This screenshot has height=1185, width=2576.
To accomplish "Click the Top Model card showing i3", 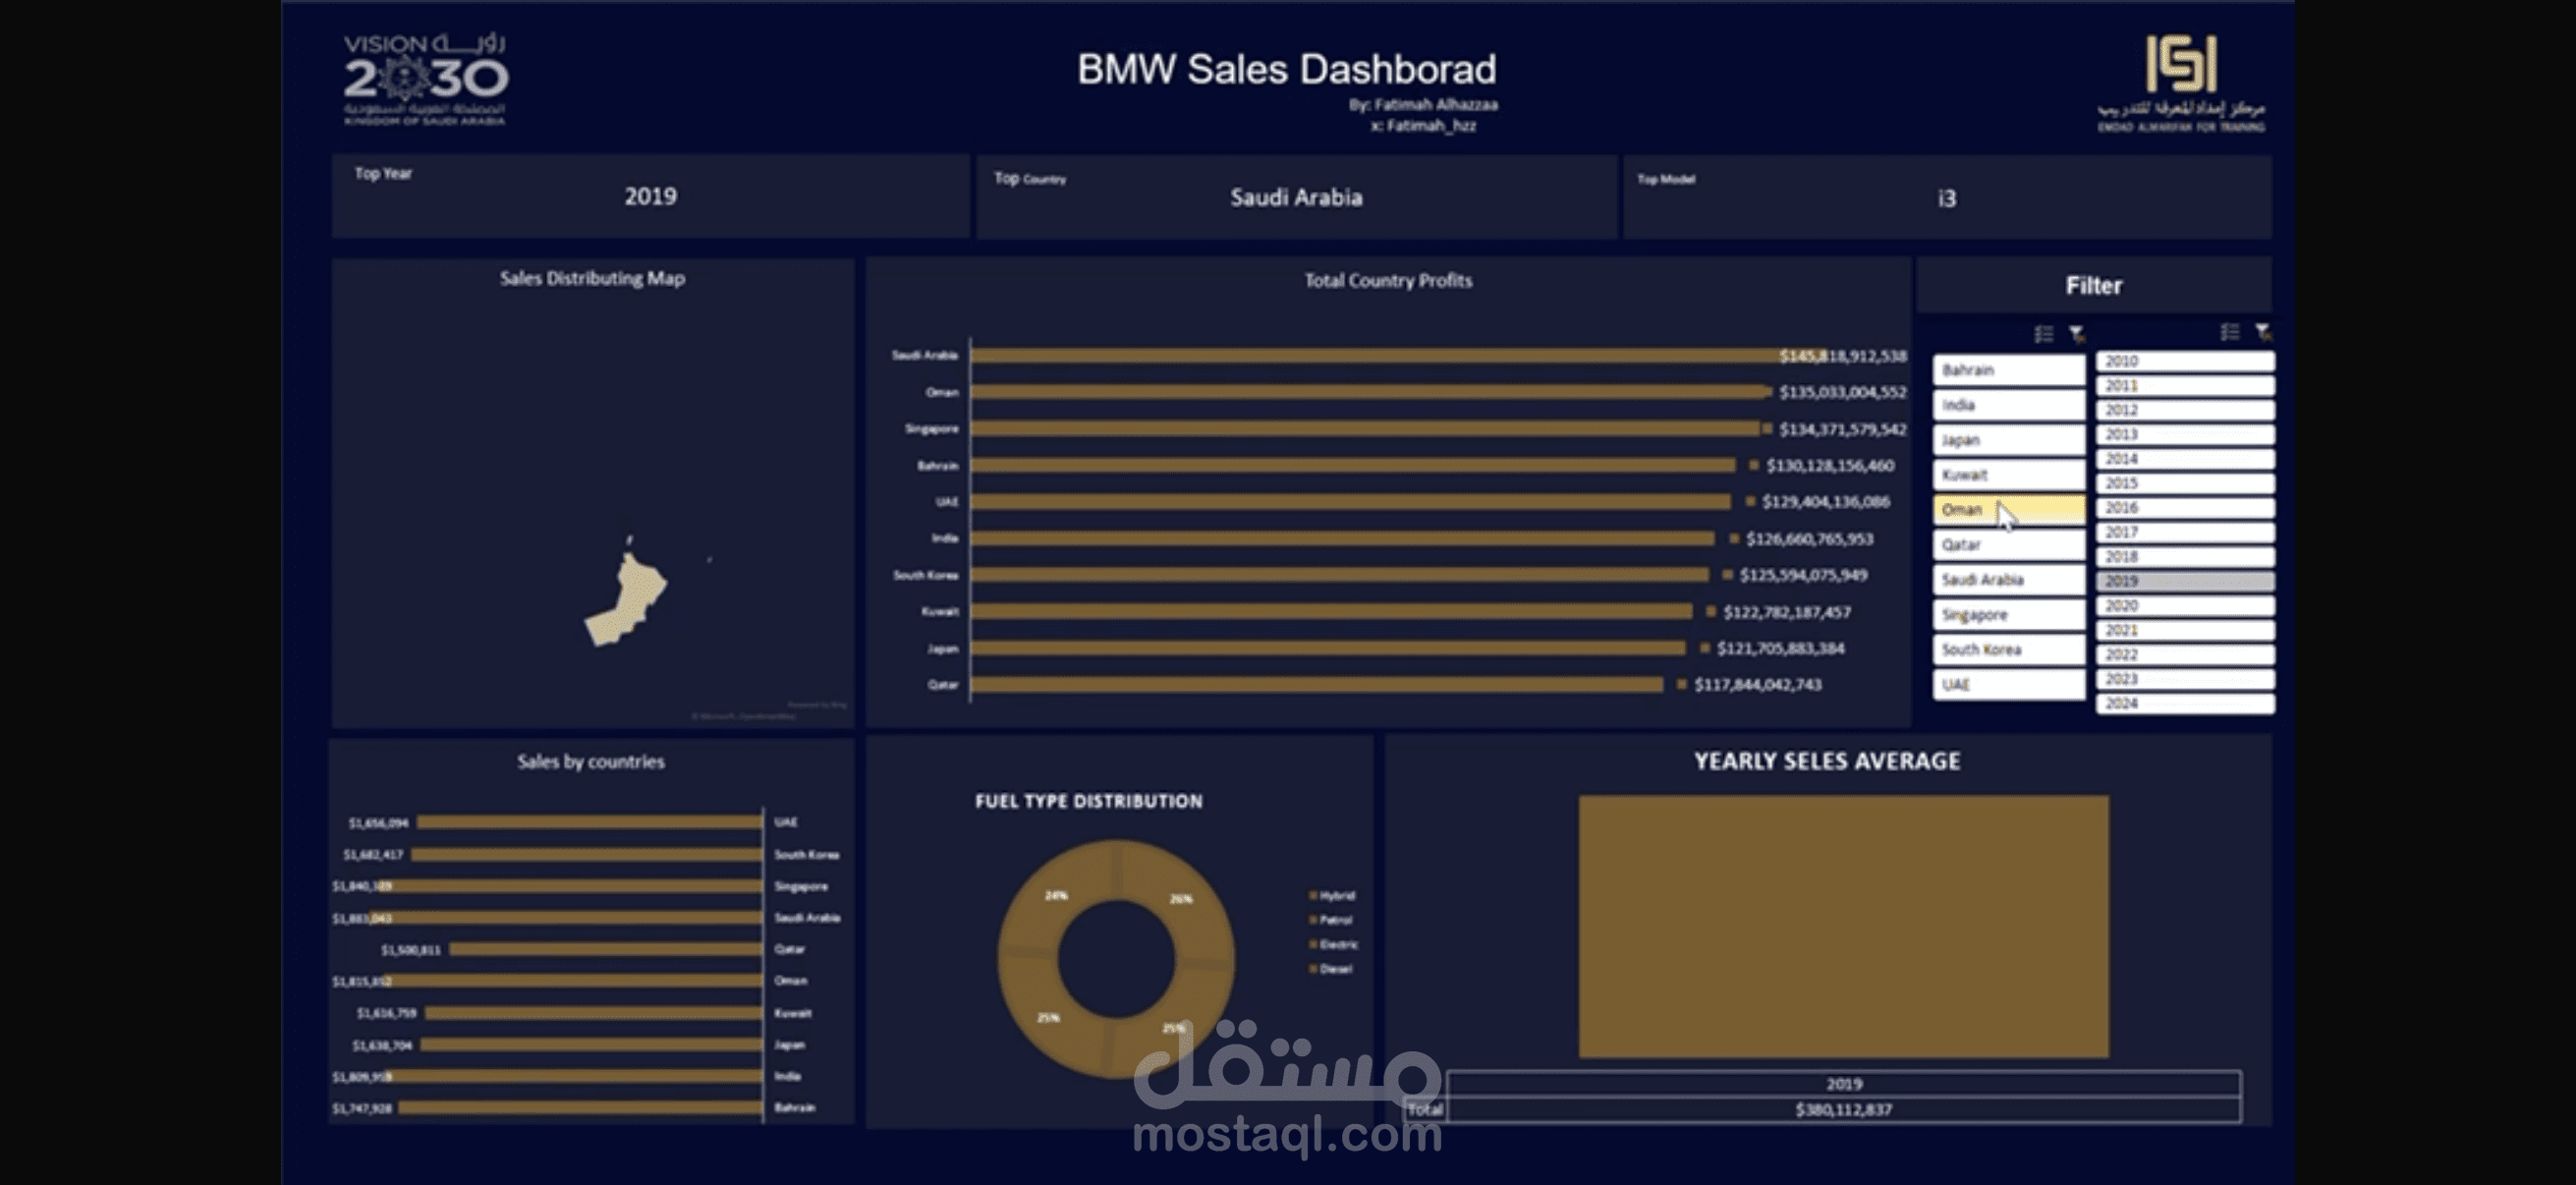I will [1946, 197].
